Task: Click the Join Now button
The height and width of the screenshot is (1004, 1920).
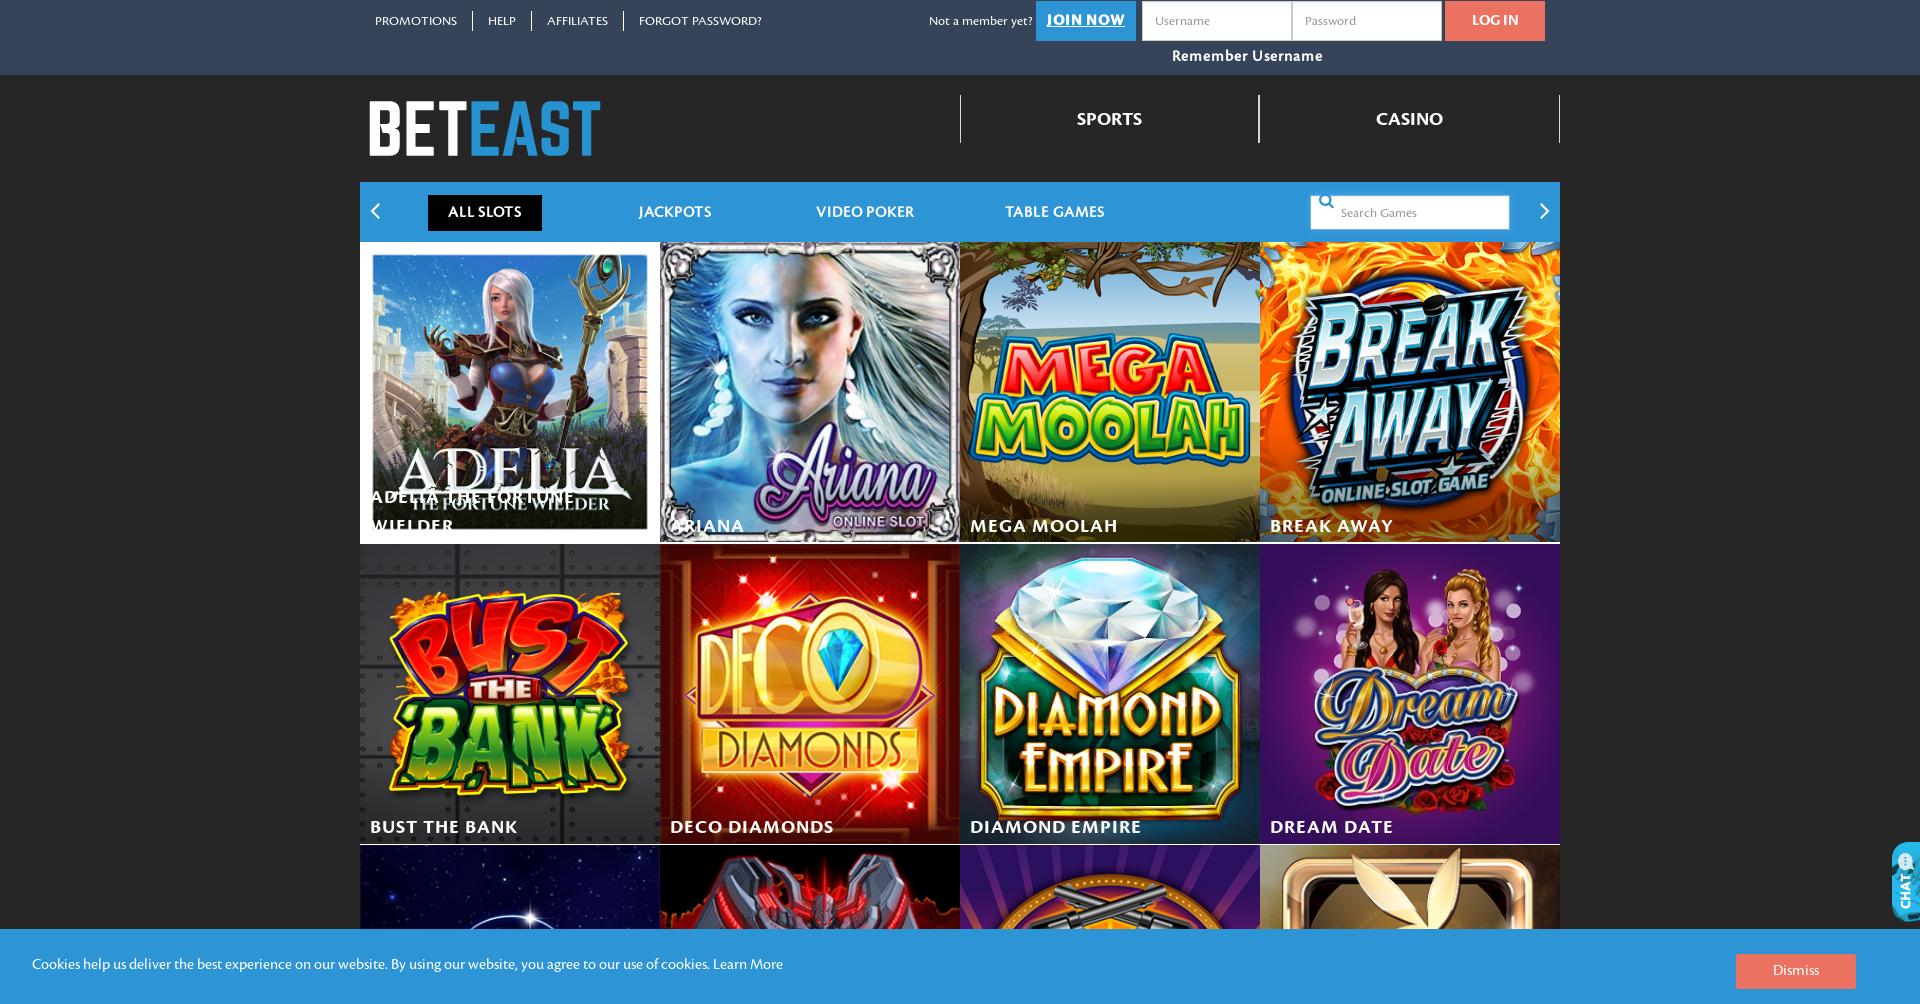Action: tap(1086, 21)
